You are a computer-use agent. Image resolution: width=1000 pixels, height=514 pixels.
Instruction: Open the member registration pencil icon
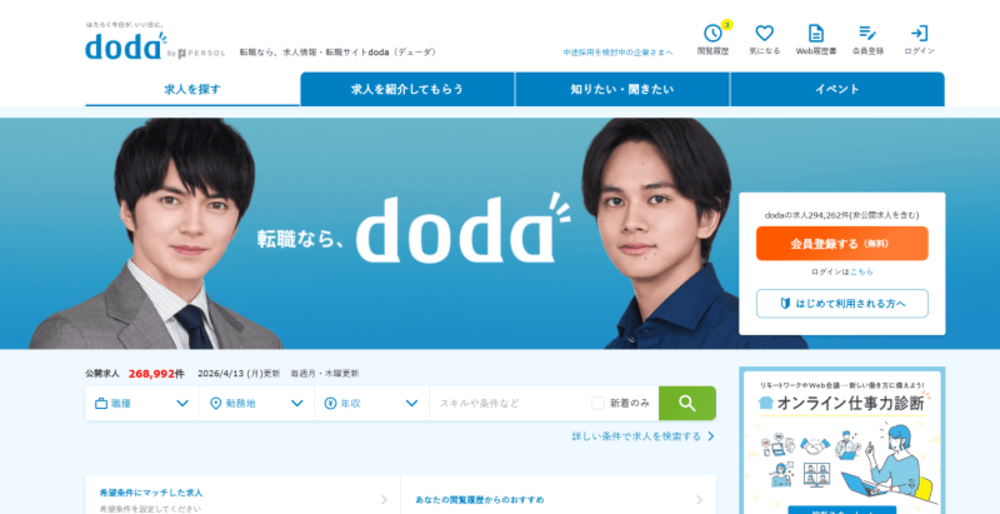867,33
